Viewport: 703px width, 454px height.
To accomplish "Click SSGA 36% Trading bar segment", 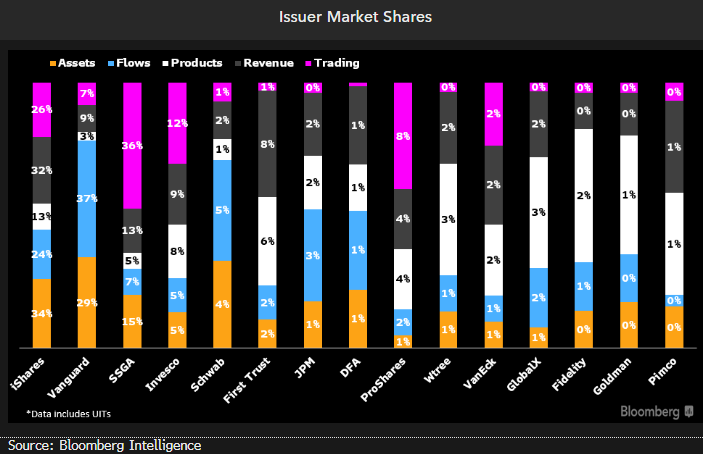I will pyautogui.click(x=132, y=145).
